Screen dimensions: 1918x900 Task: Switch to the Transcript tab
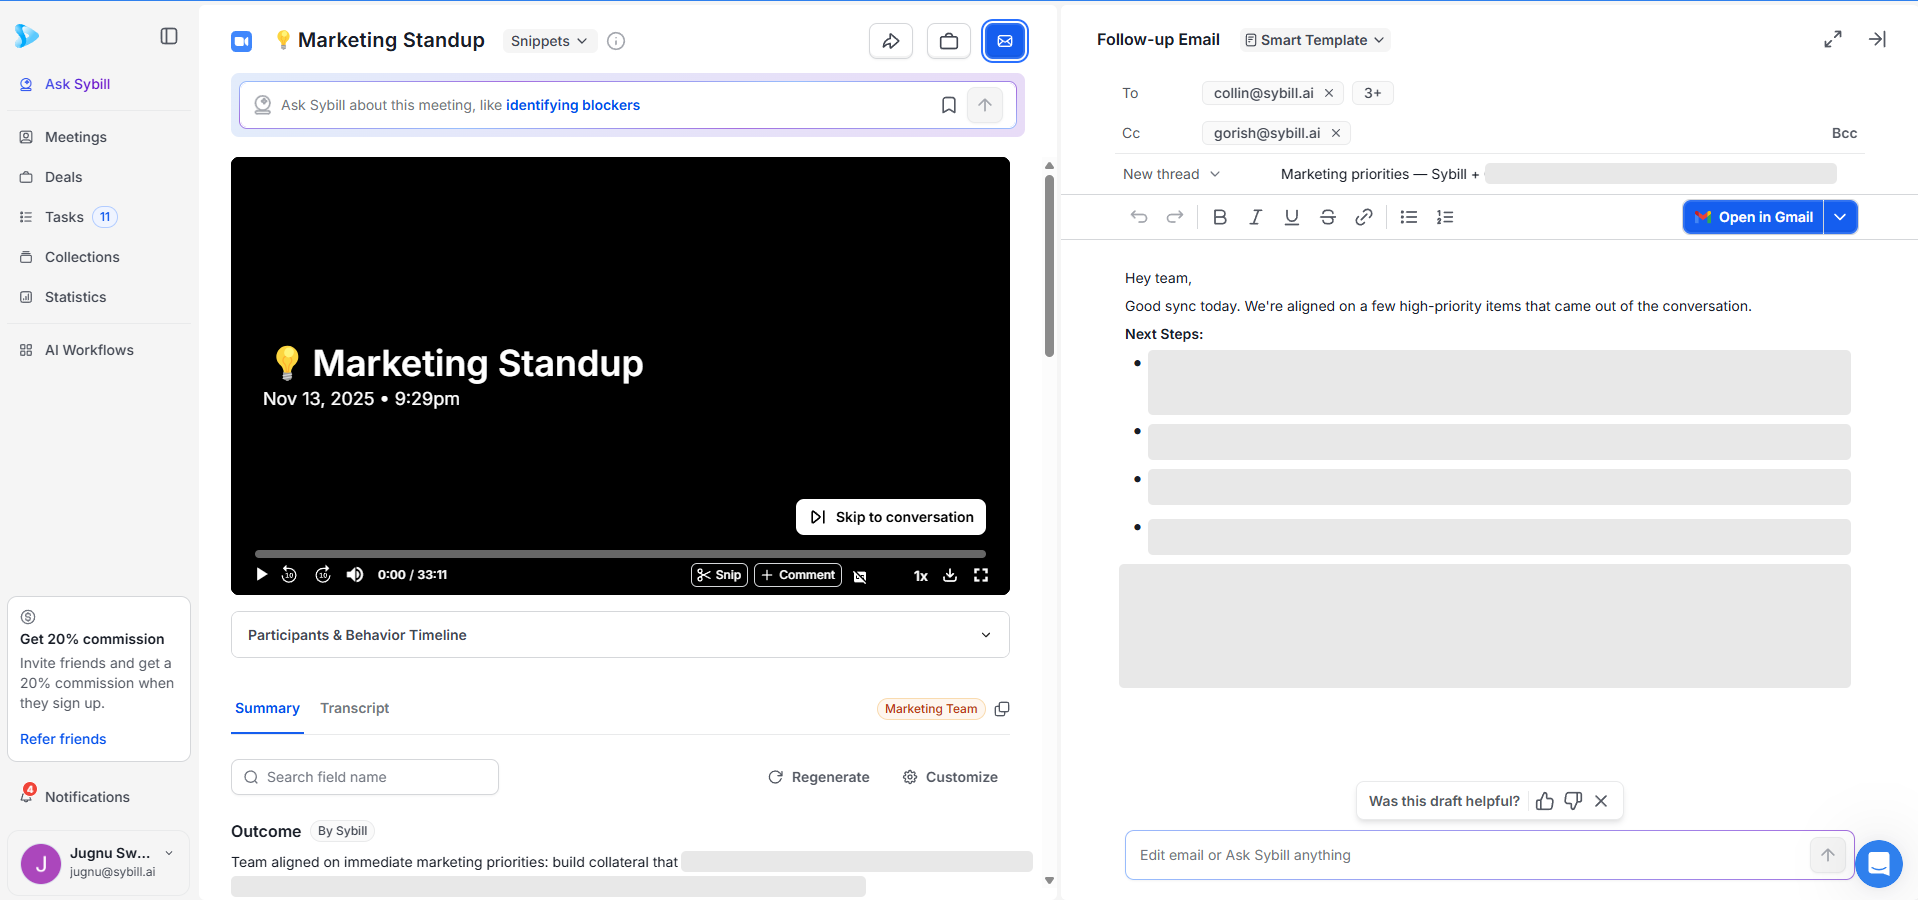[x=355, y=708]
